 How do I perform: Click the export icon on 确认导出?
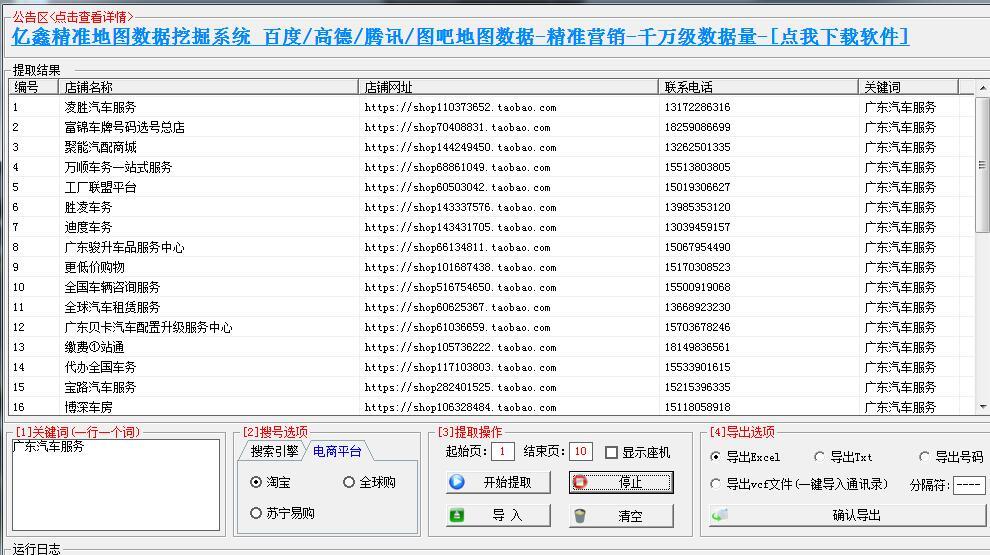720,515
